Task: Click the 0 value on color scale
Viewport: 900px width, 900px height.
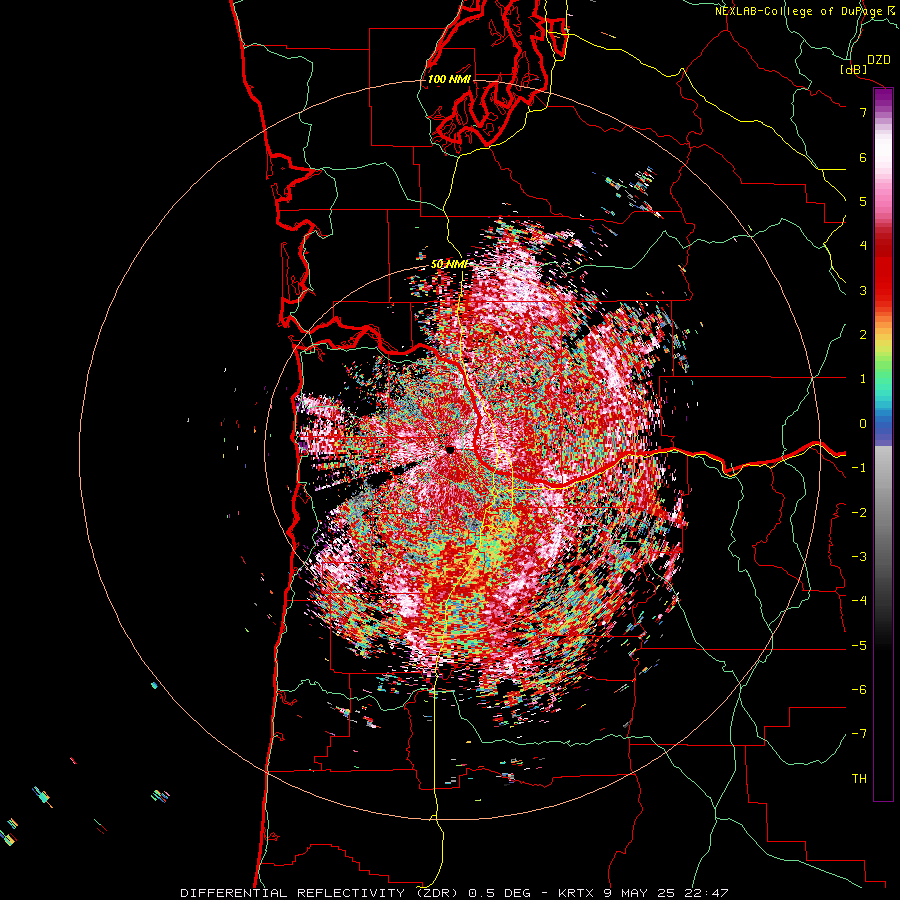Action: click(x=863, y=424)
